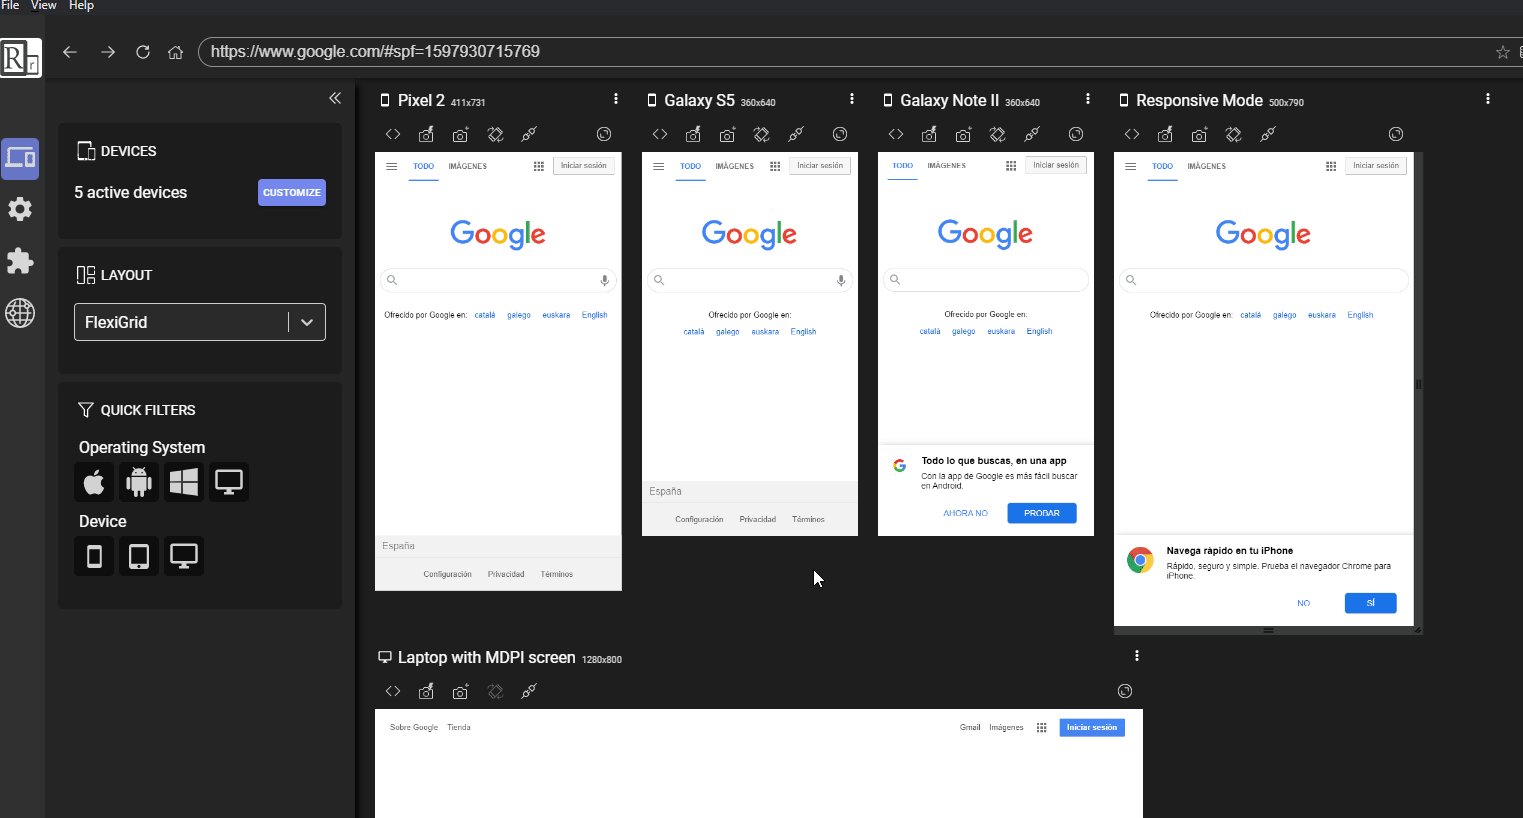Image resolution: width=1523 pixels, height=818 pixels.
Task: Open the English link in Pixel 2 page
Action: pyautogui.click(x=595, y=315)
